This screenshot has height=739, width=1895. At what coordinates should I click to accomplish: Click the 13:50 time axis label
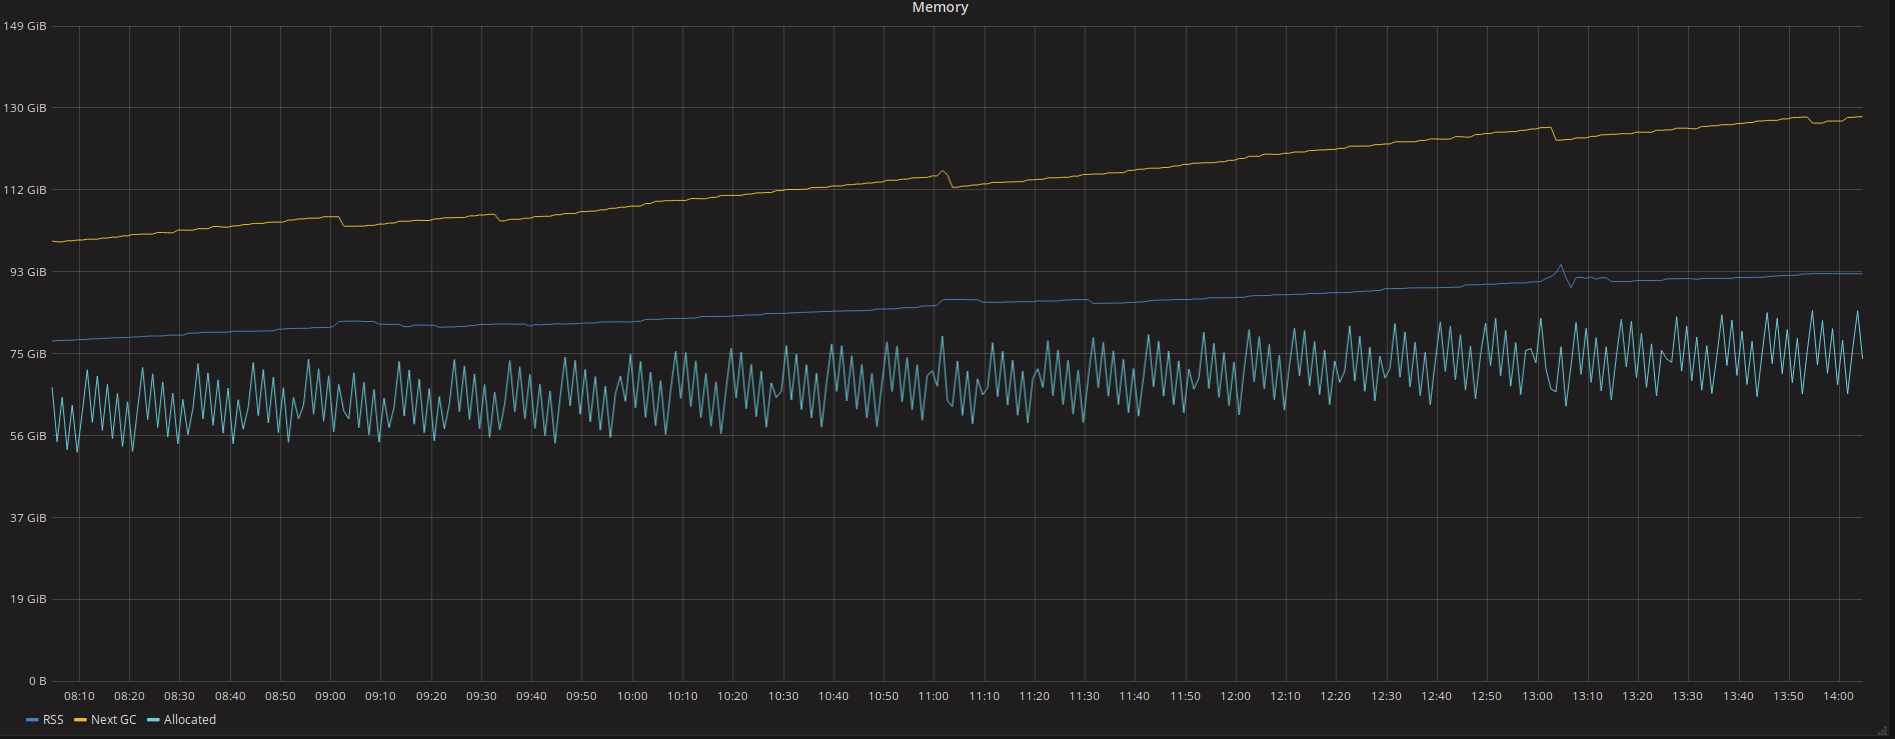coord(1788,696)
